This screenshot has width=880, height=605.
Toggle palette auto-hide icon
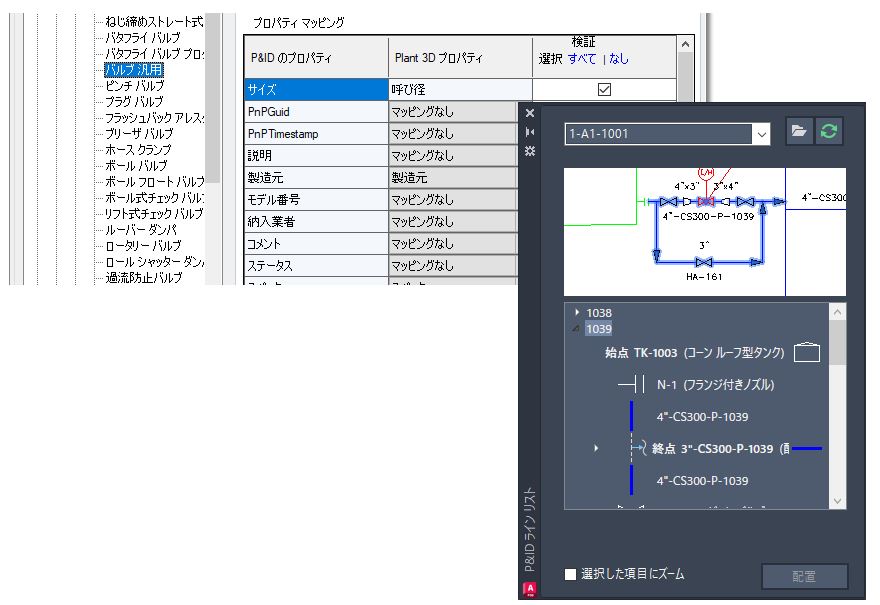530,132
